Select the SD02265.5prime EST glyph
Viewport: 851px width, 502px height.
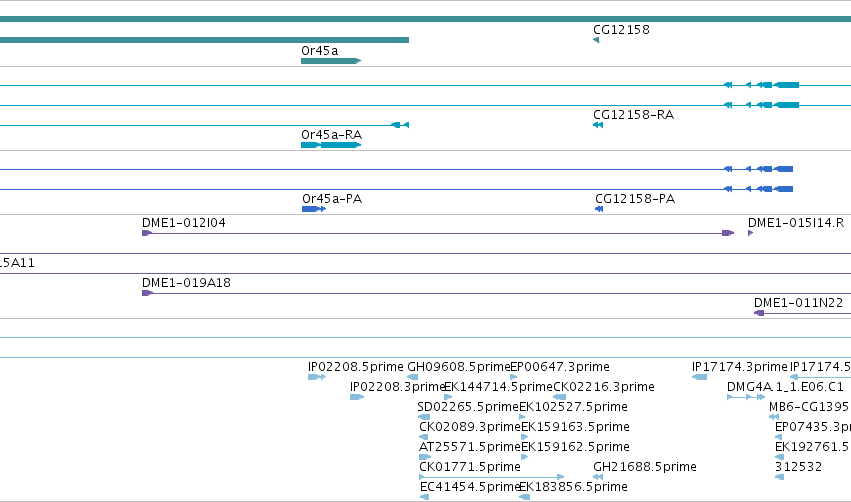click(424, 417)
